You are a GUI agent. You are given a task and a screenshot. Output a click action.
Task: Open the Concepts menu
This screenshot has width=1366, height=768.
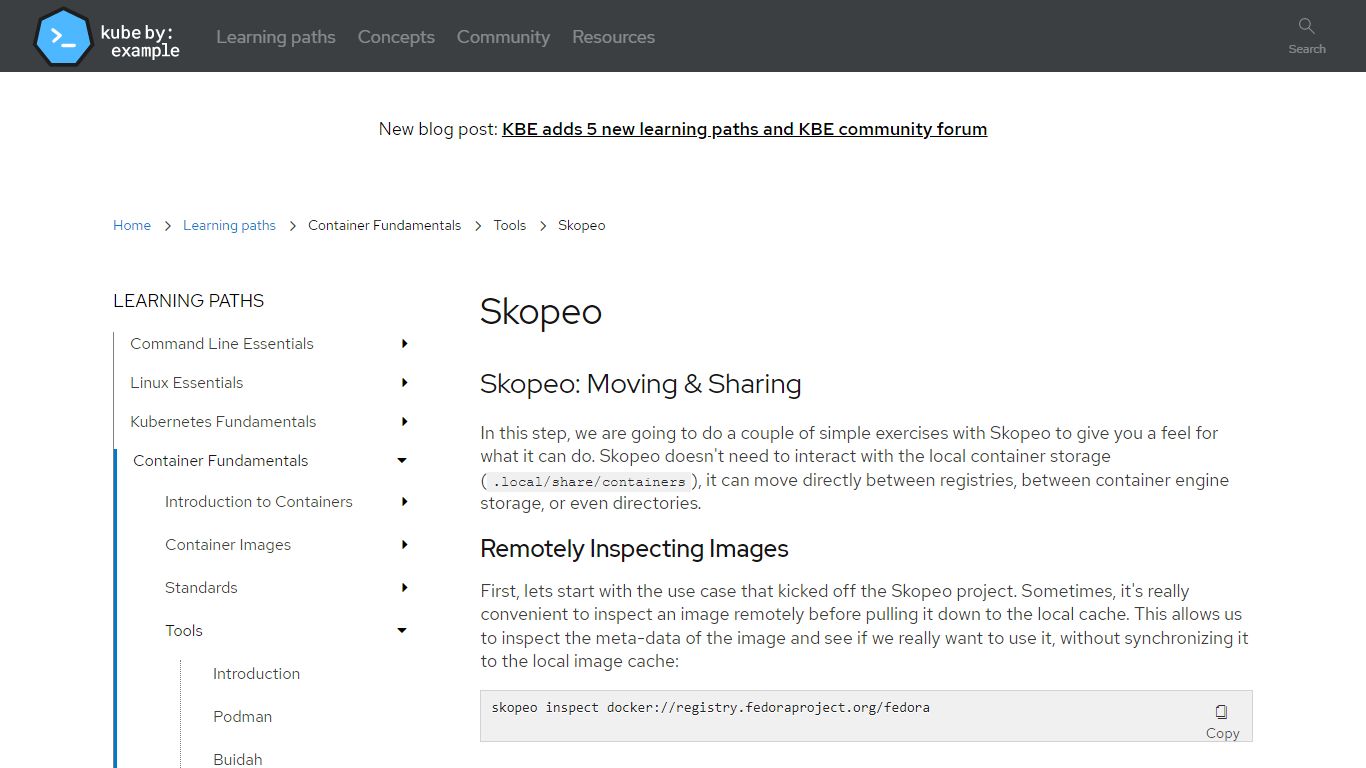pyautogui.click(x=396, y=37)
